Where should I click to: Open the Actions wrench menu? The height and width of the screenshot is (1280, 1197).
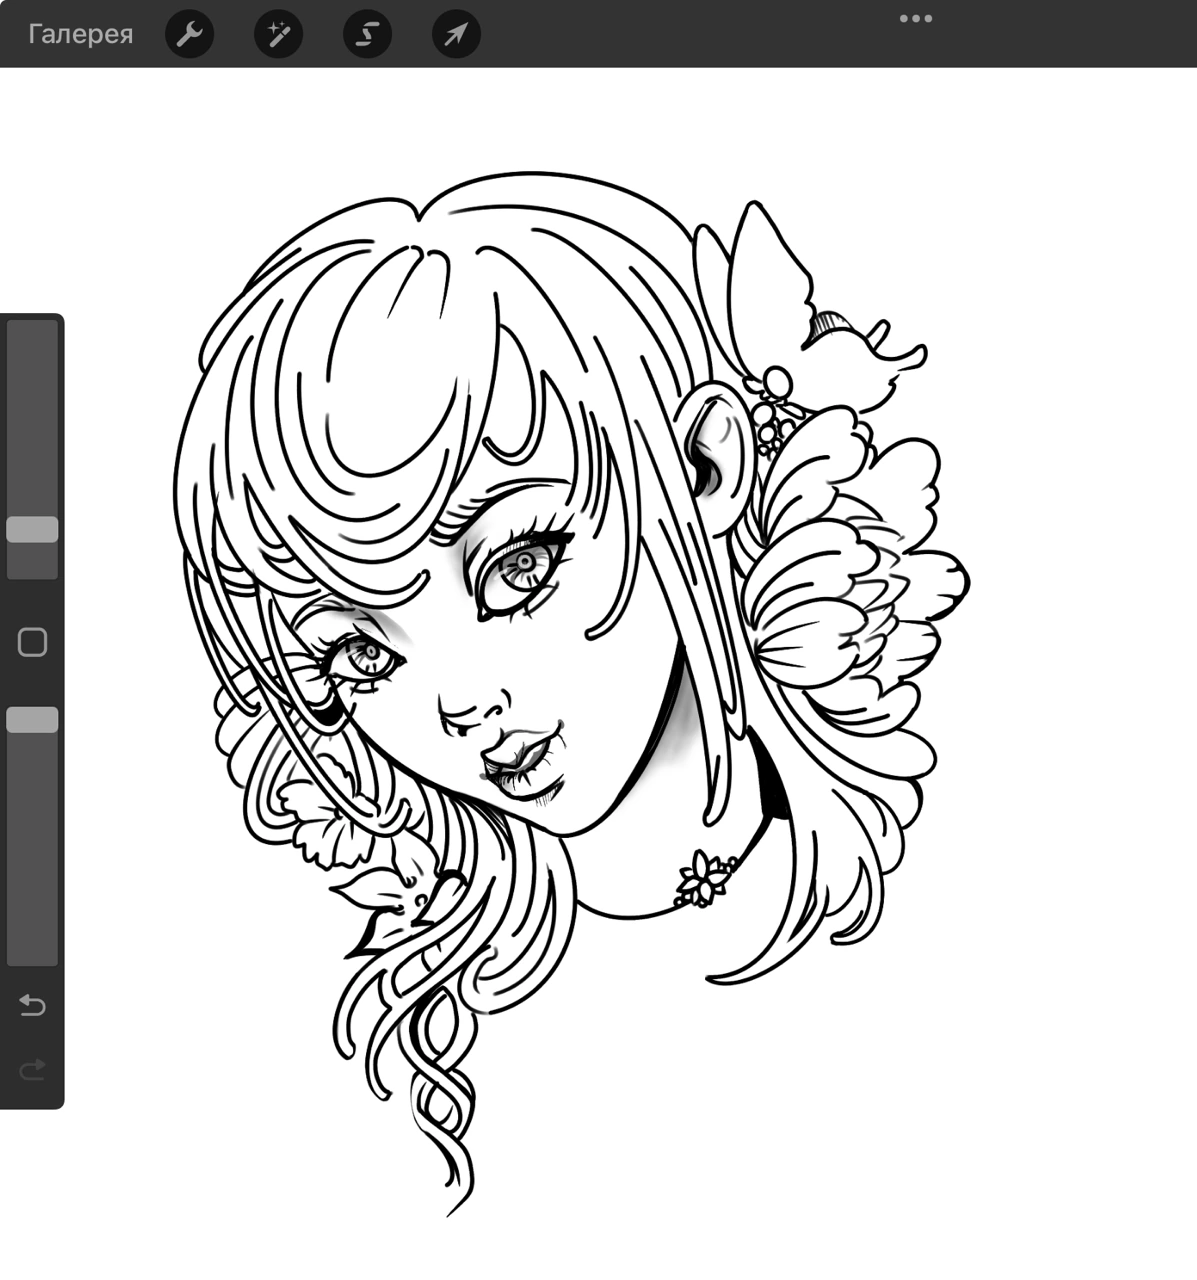pyautogui.click(x=189, y=35)
